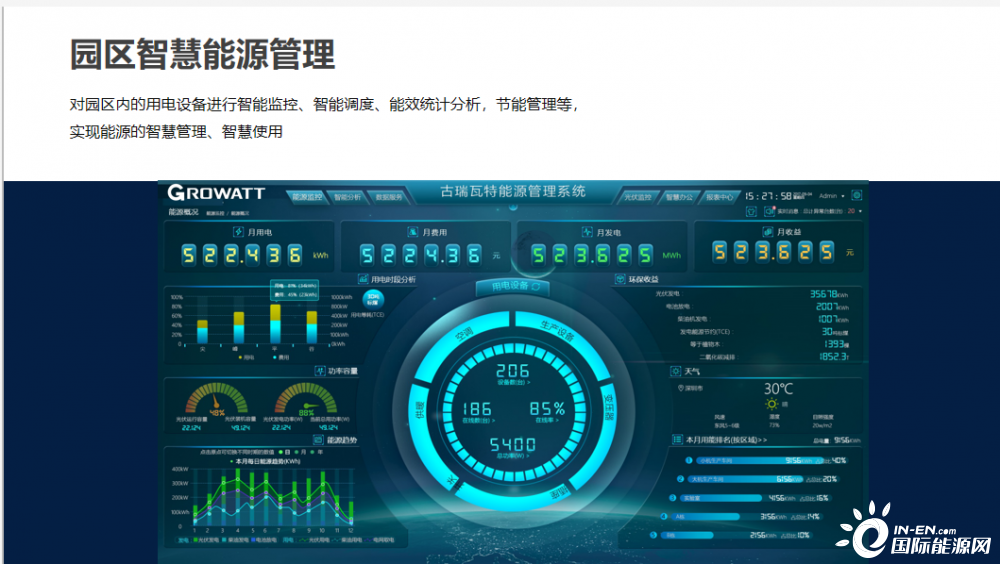Select the 光伏监控 tab
The height and width of the screenshot is (564, 1000).
coord(637,197)
